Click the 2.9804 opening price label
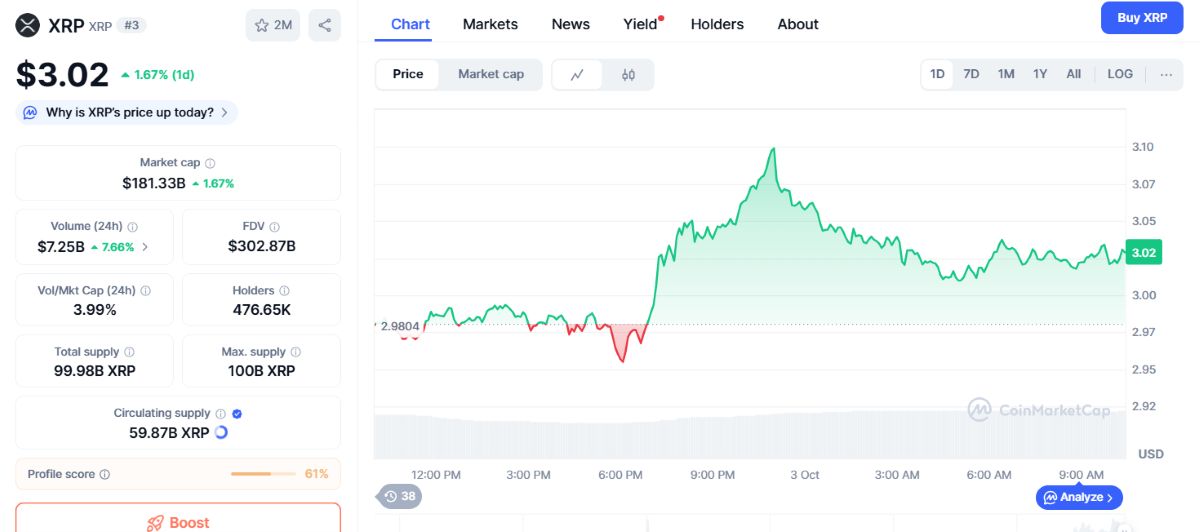The height and width of the screenshot is (532, 1200). pos(400,326)
